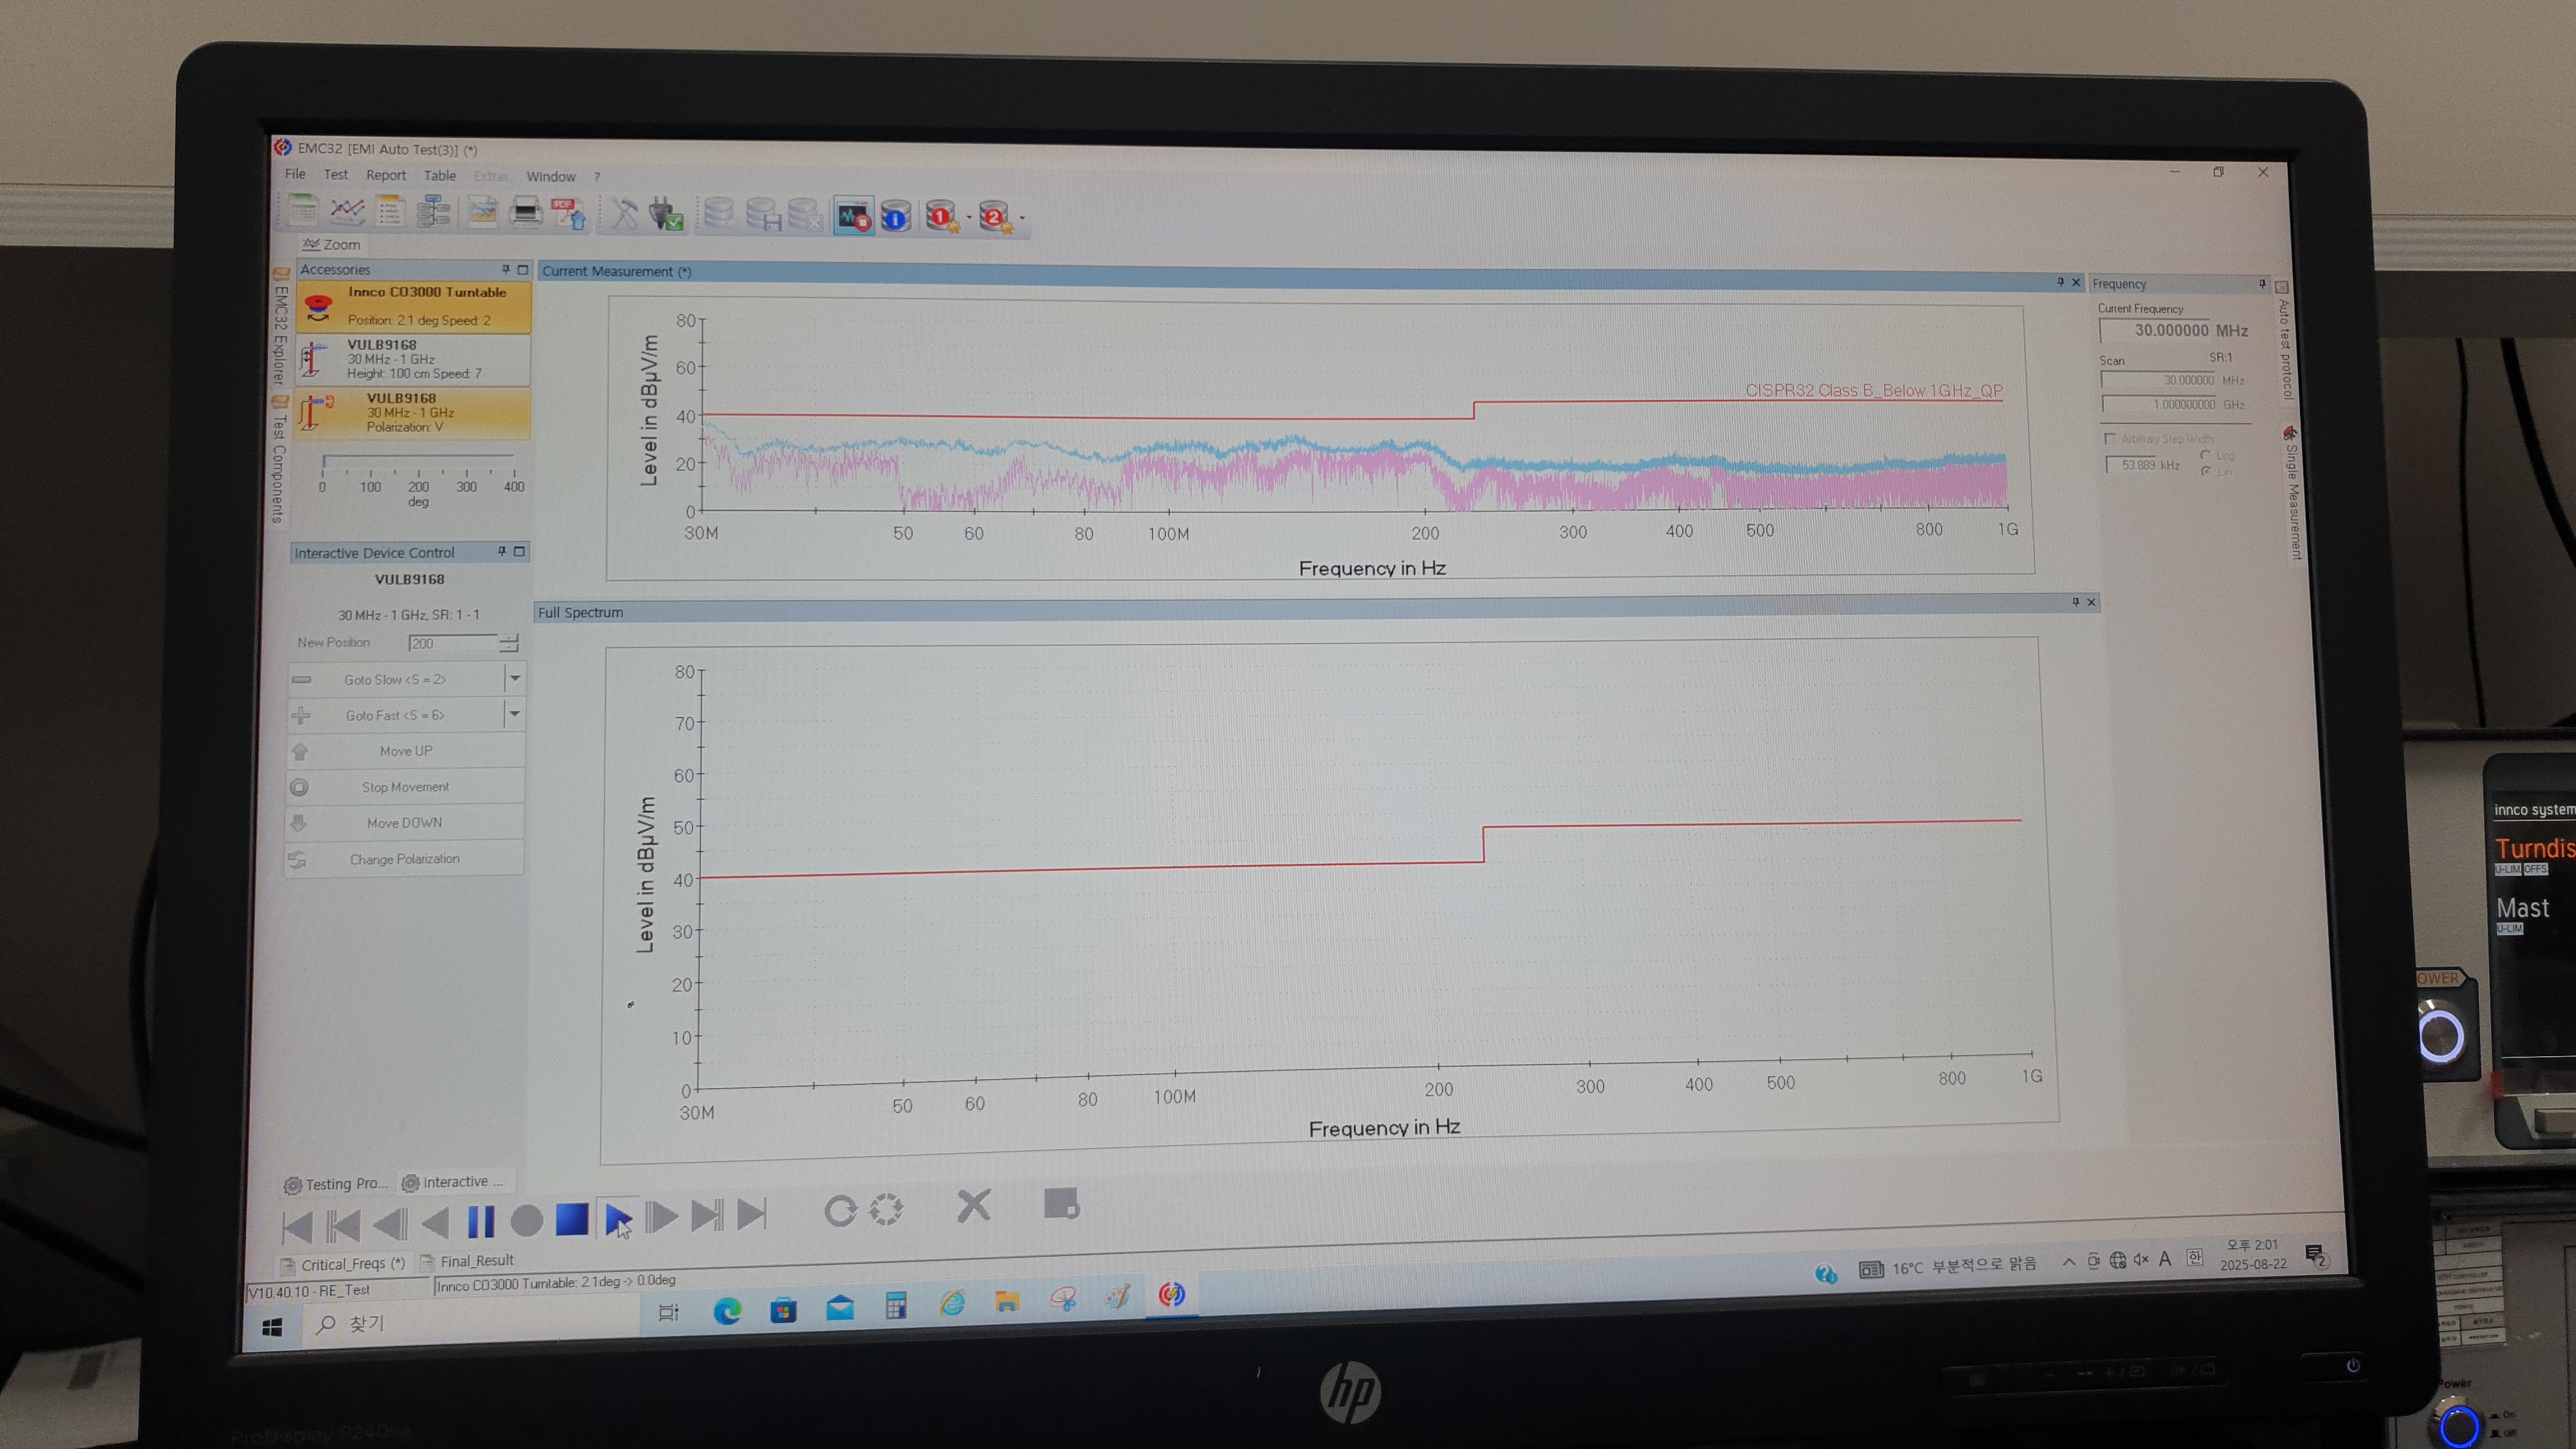The width and height of the screenshot is (2576, 1449).
Task: Click the flowchart hierarchy toolbar icon
Action: 433,211
